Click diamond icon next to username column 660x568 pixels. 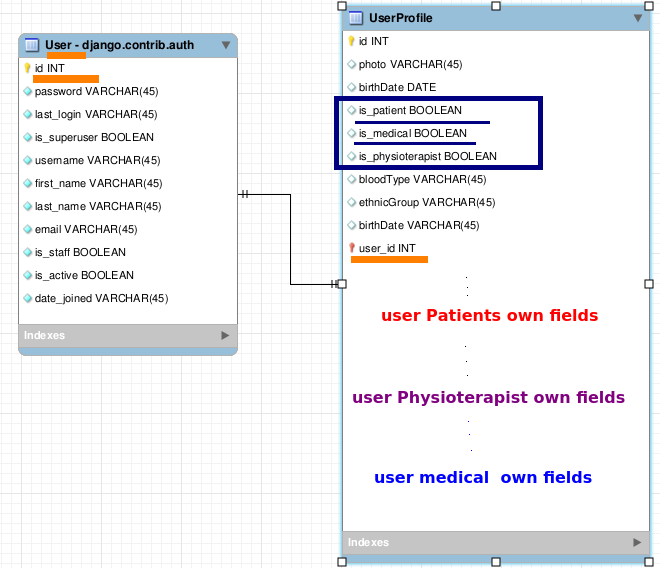28,160
